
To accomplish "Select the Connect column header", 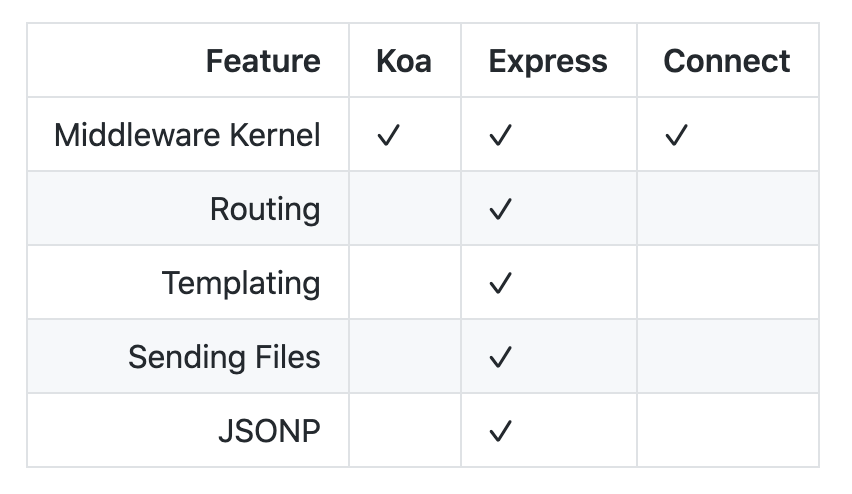I will point(727,61).
